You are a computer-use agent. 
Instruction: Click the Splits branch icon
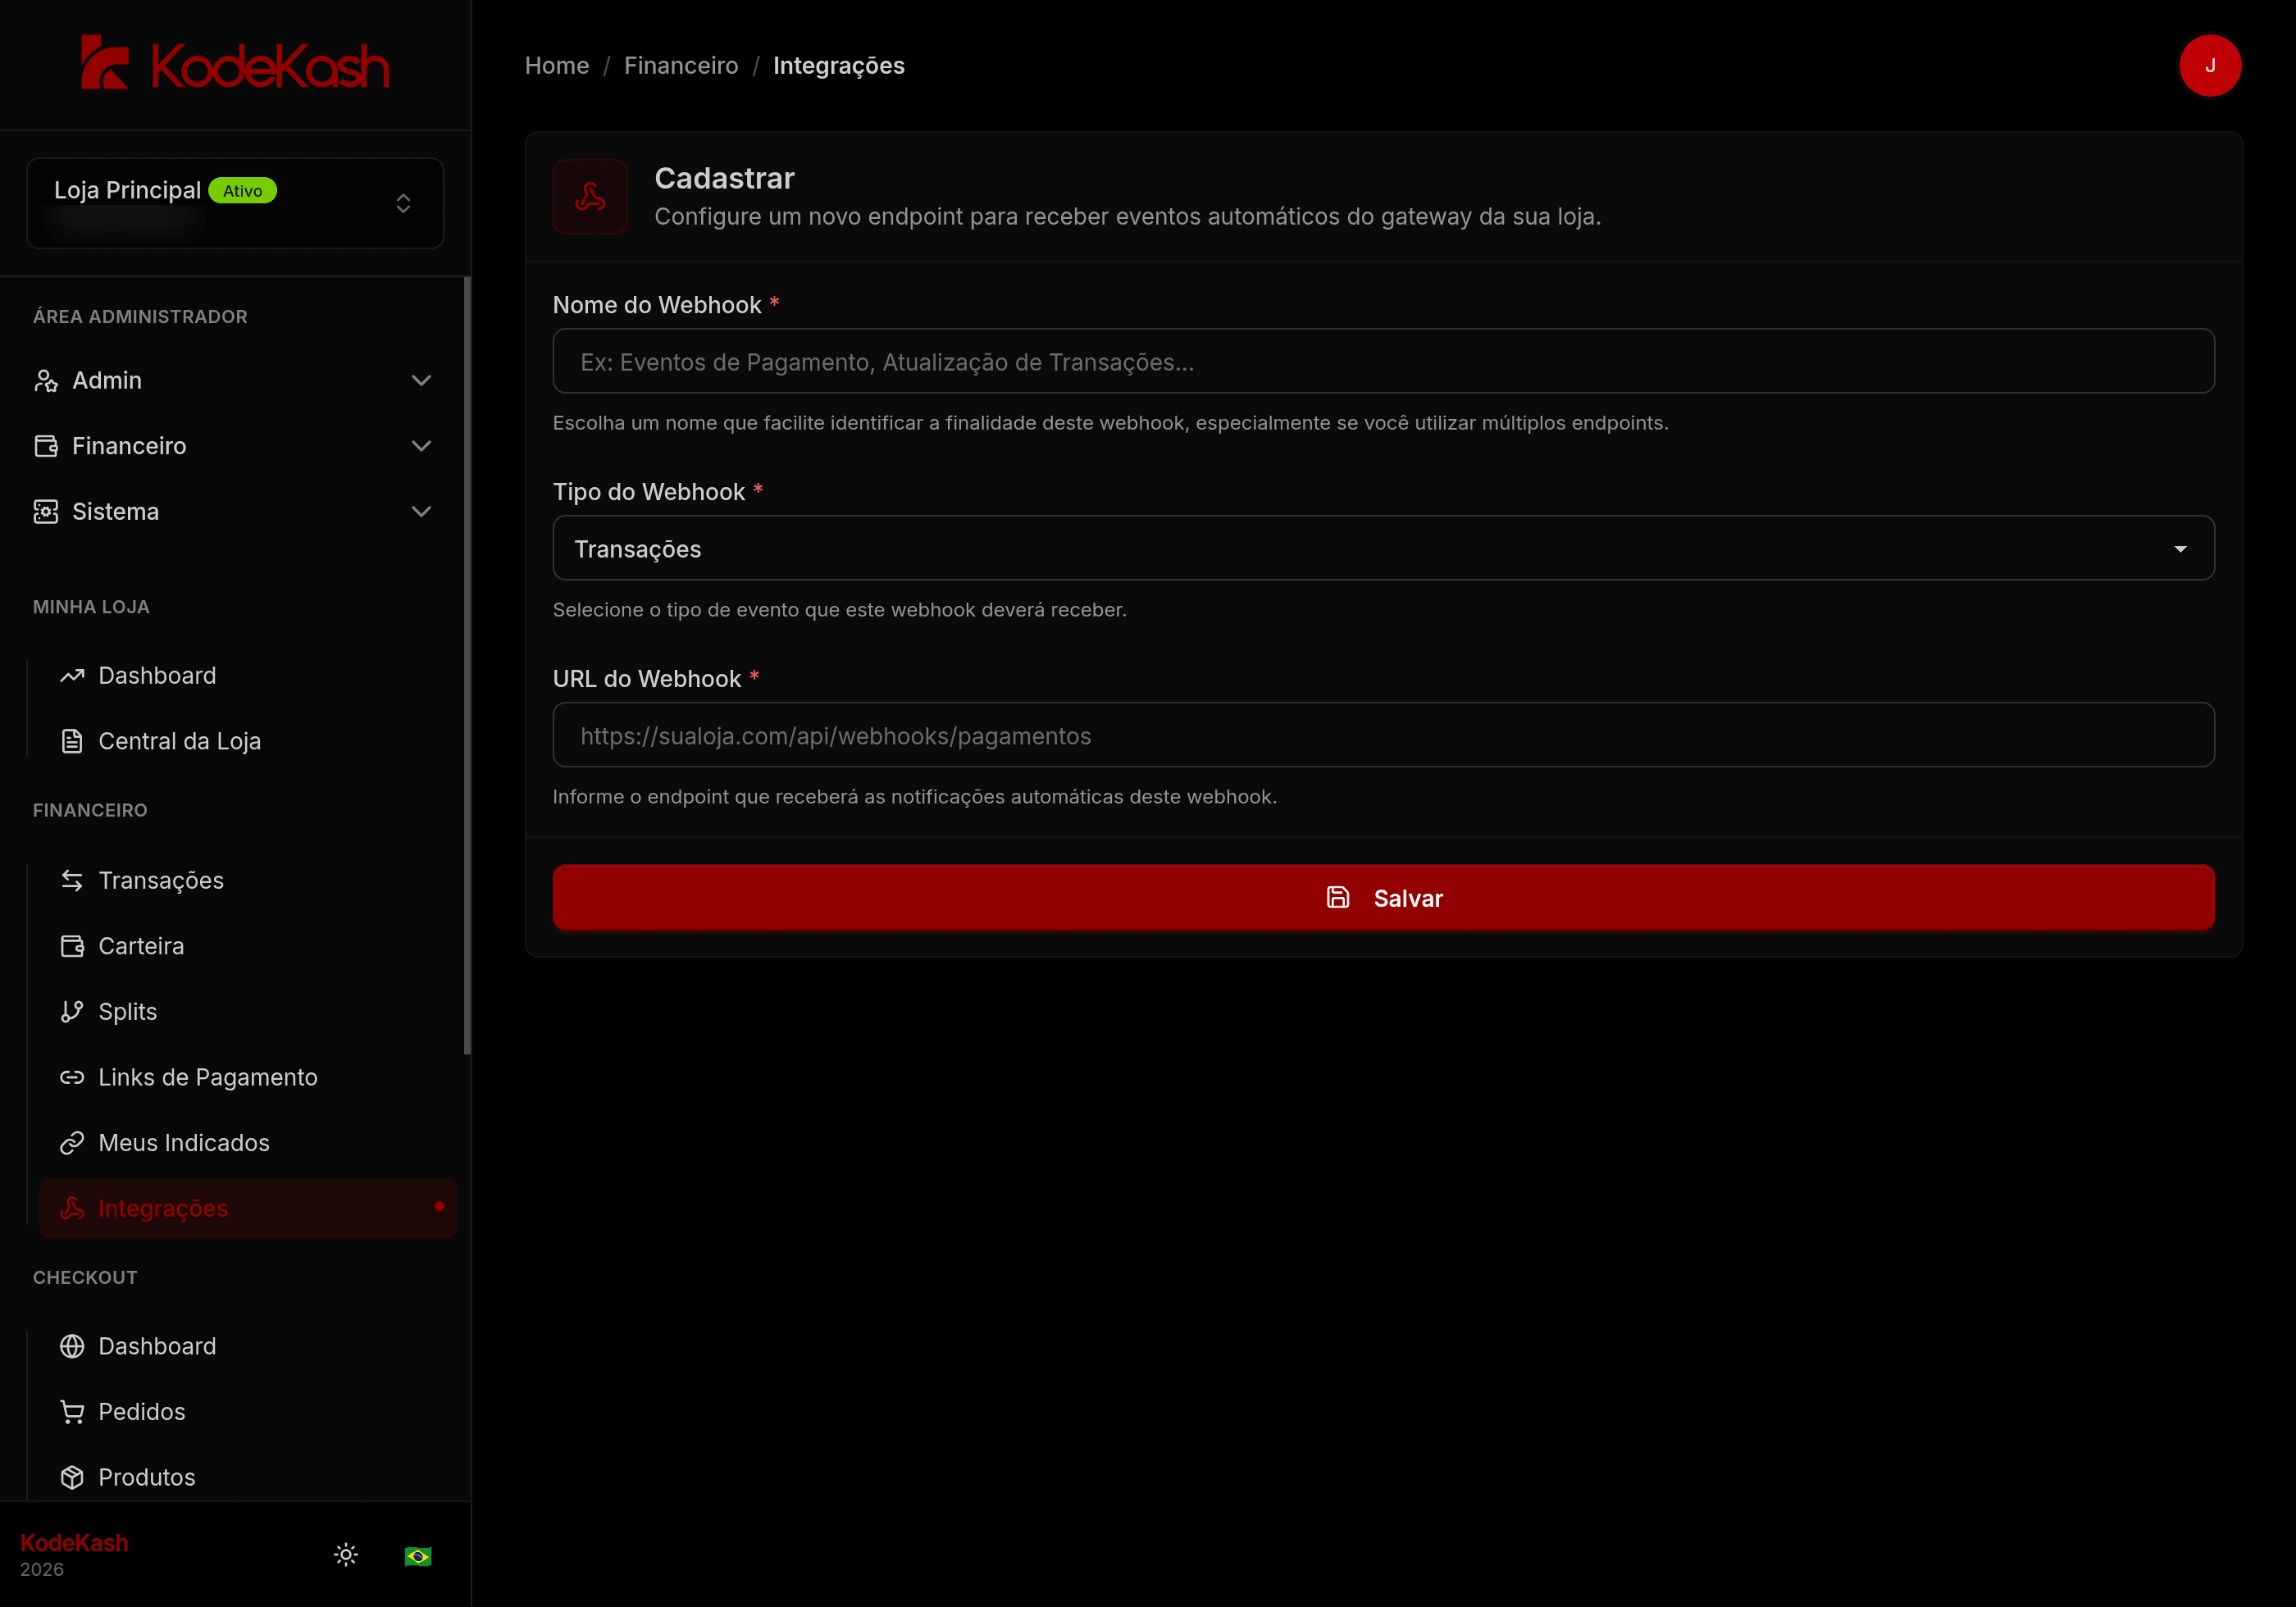click(72, 1011)
